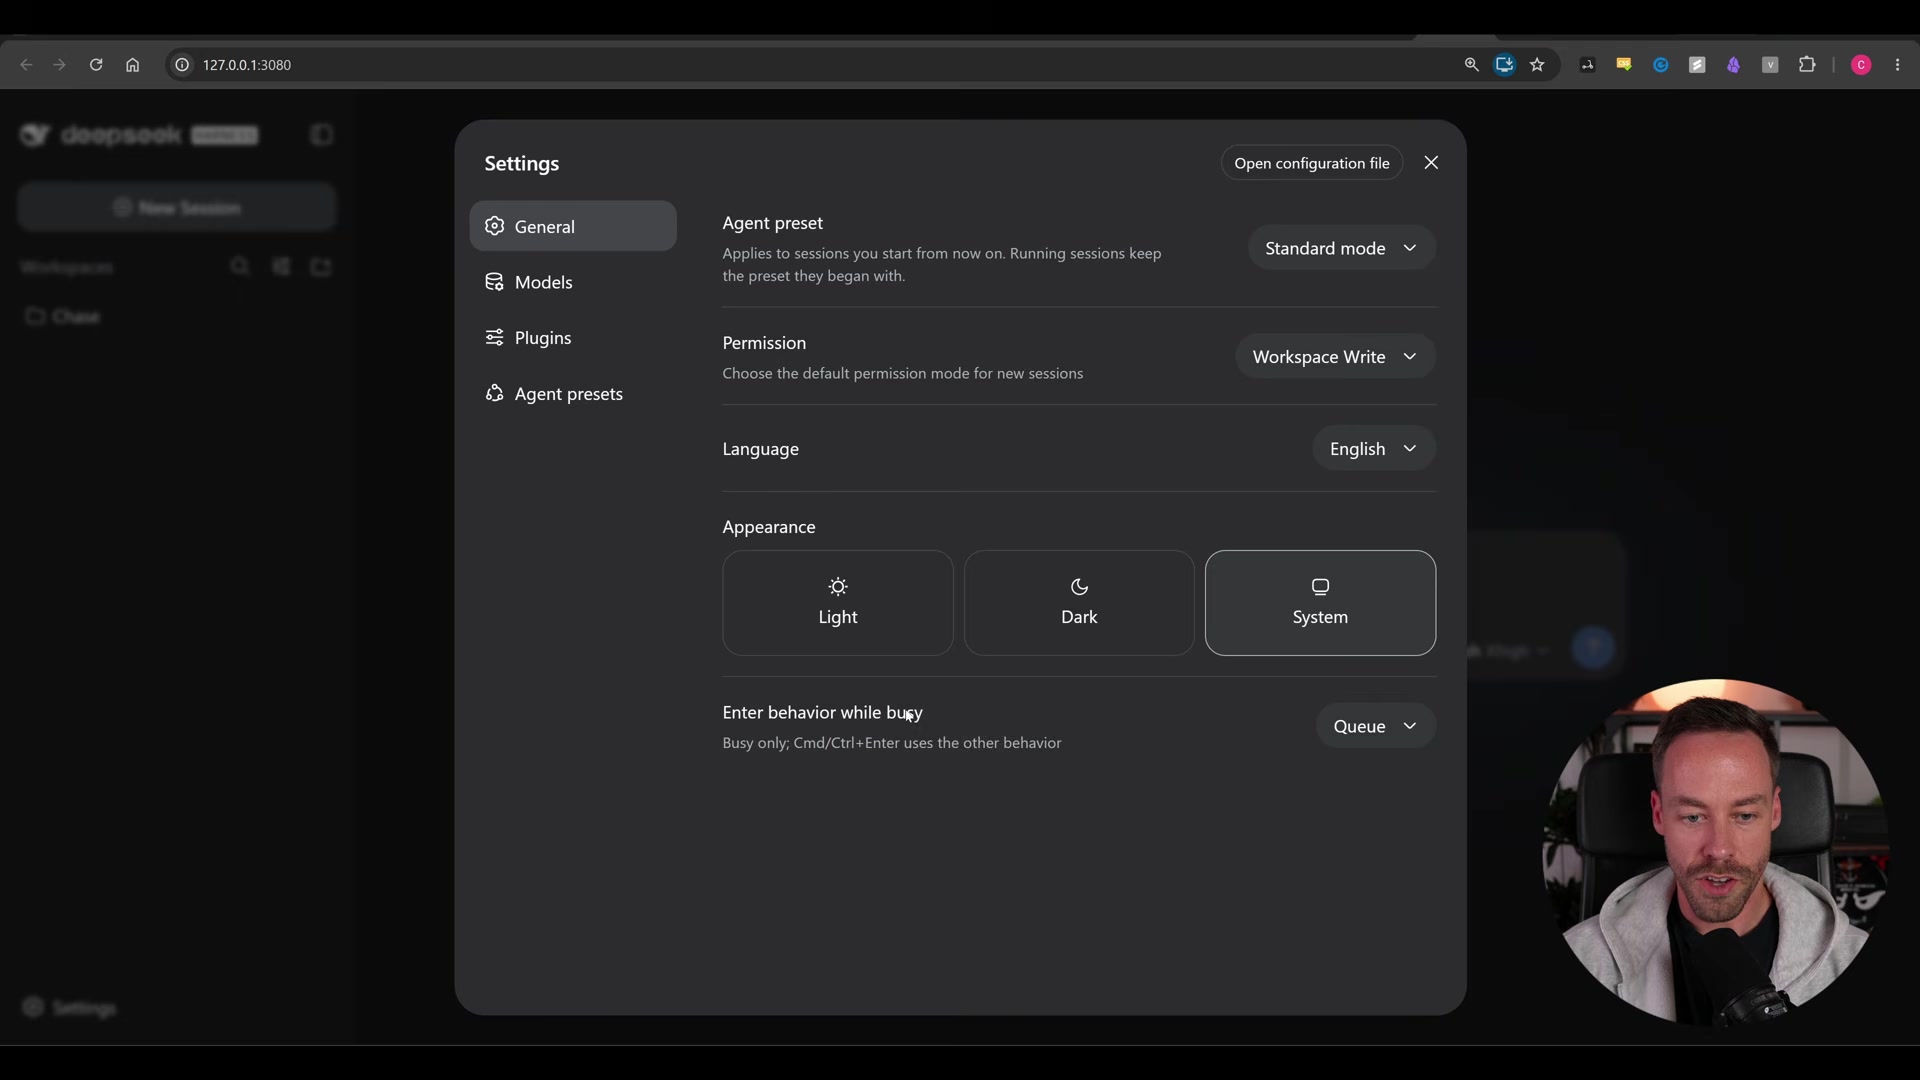1920x1080 pixels.
Task: Open the browser home page
Action: pyautogui.click(x=132, y=65)
